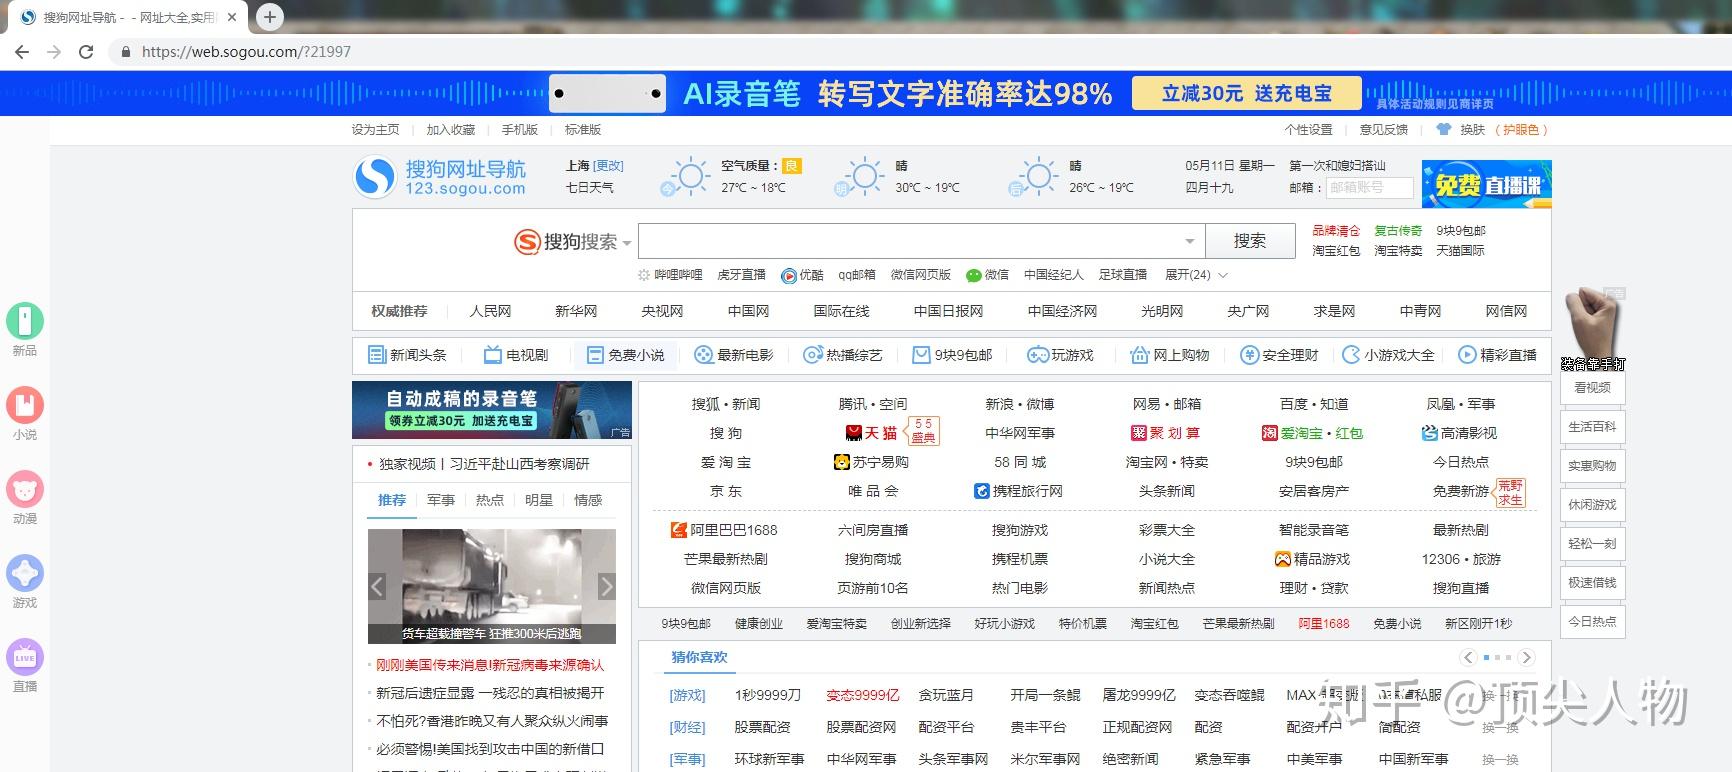Open the truck news thumbnail
Screen dimensions: 1732x772
tap(492, 586)
